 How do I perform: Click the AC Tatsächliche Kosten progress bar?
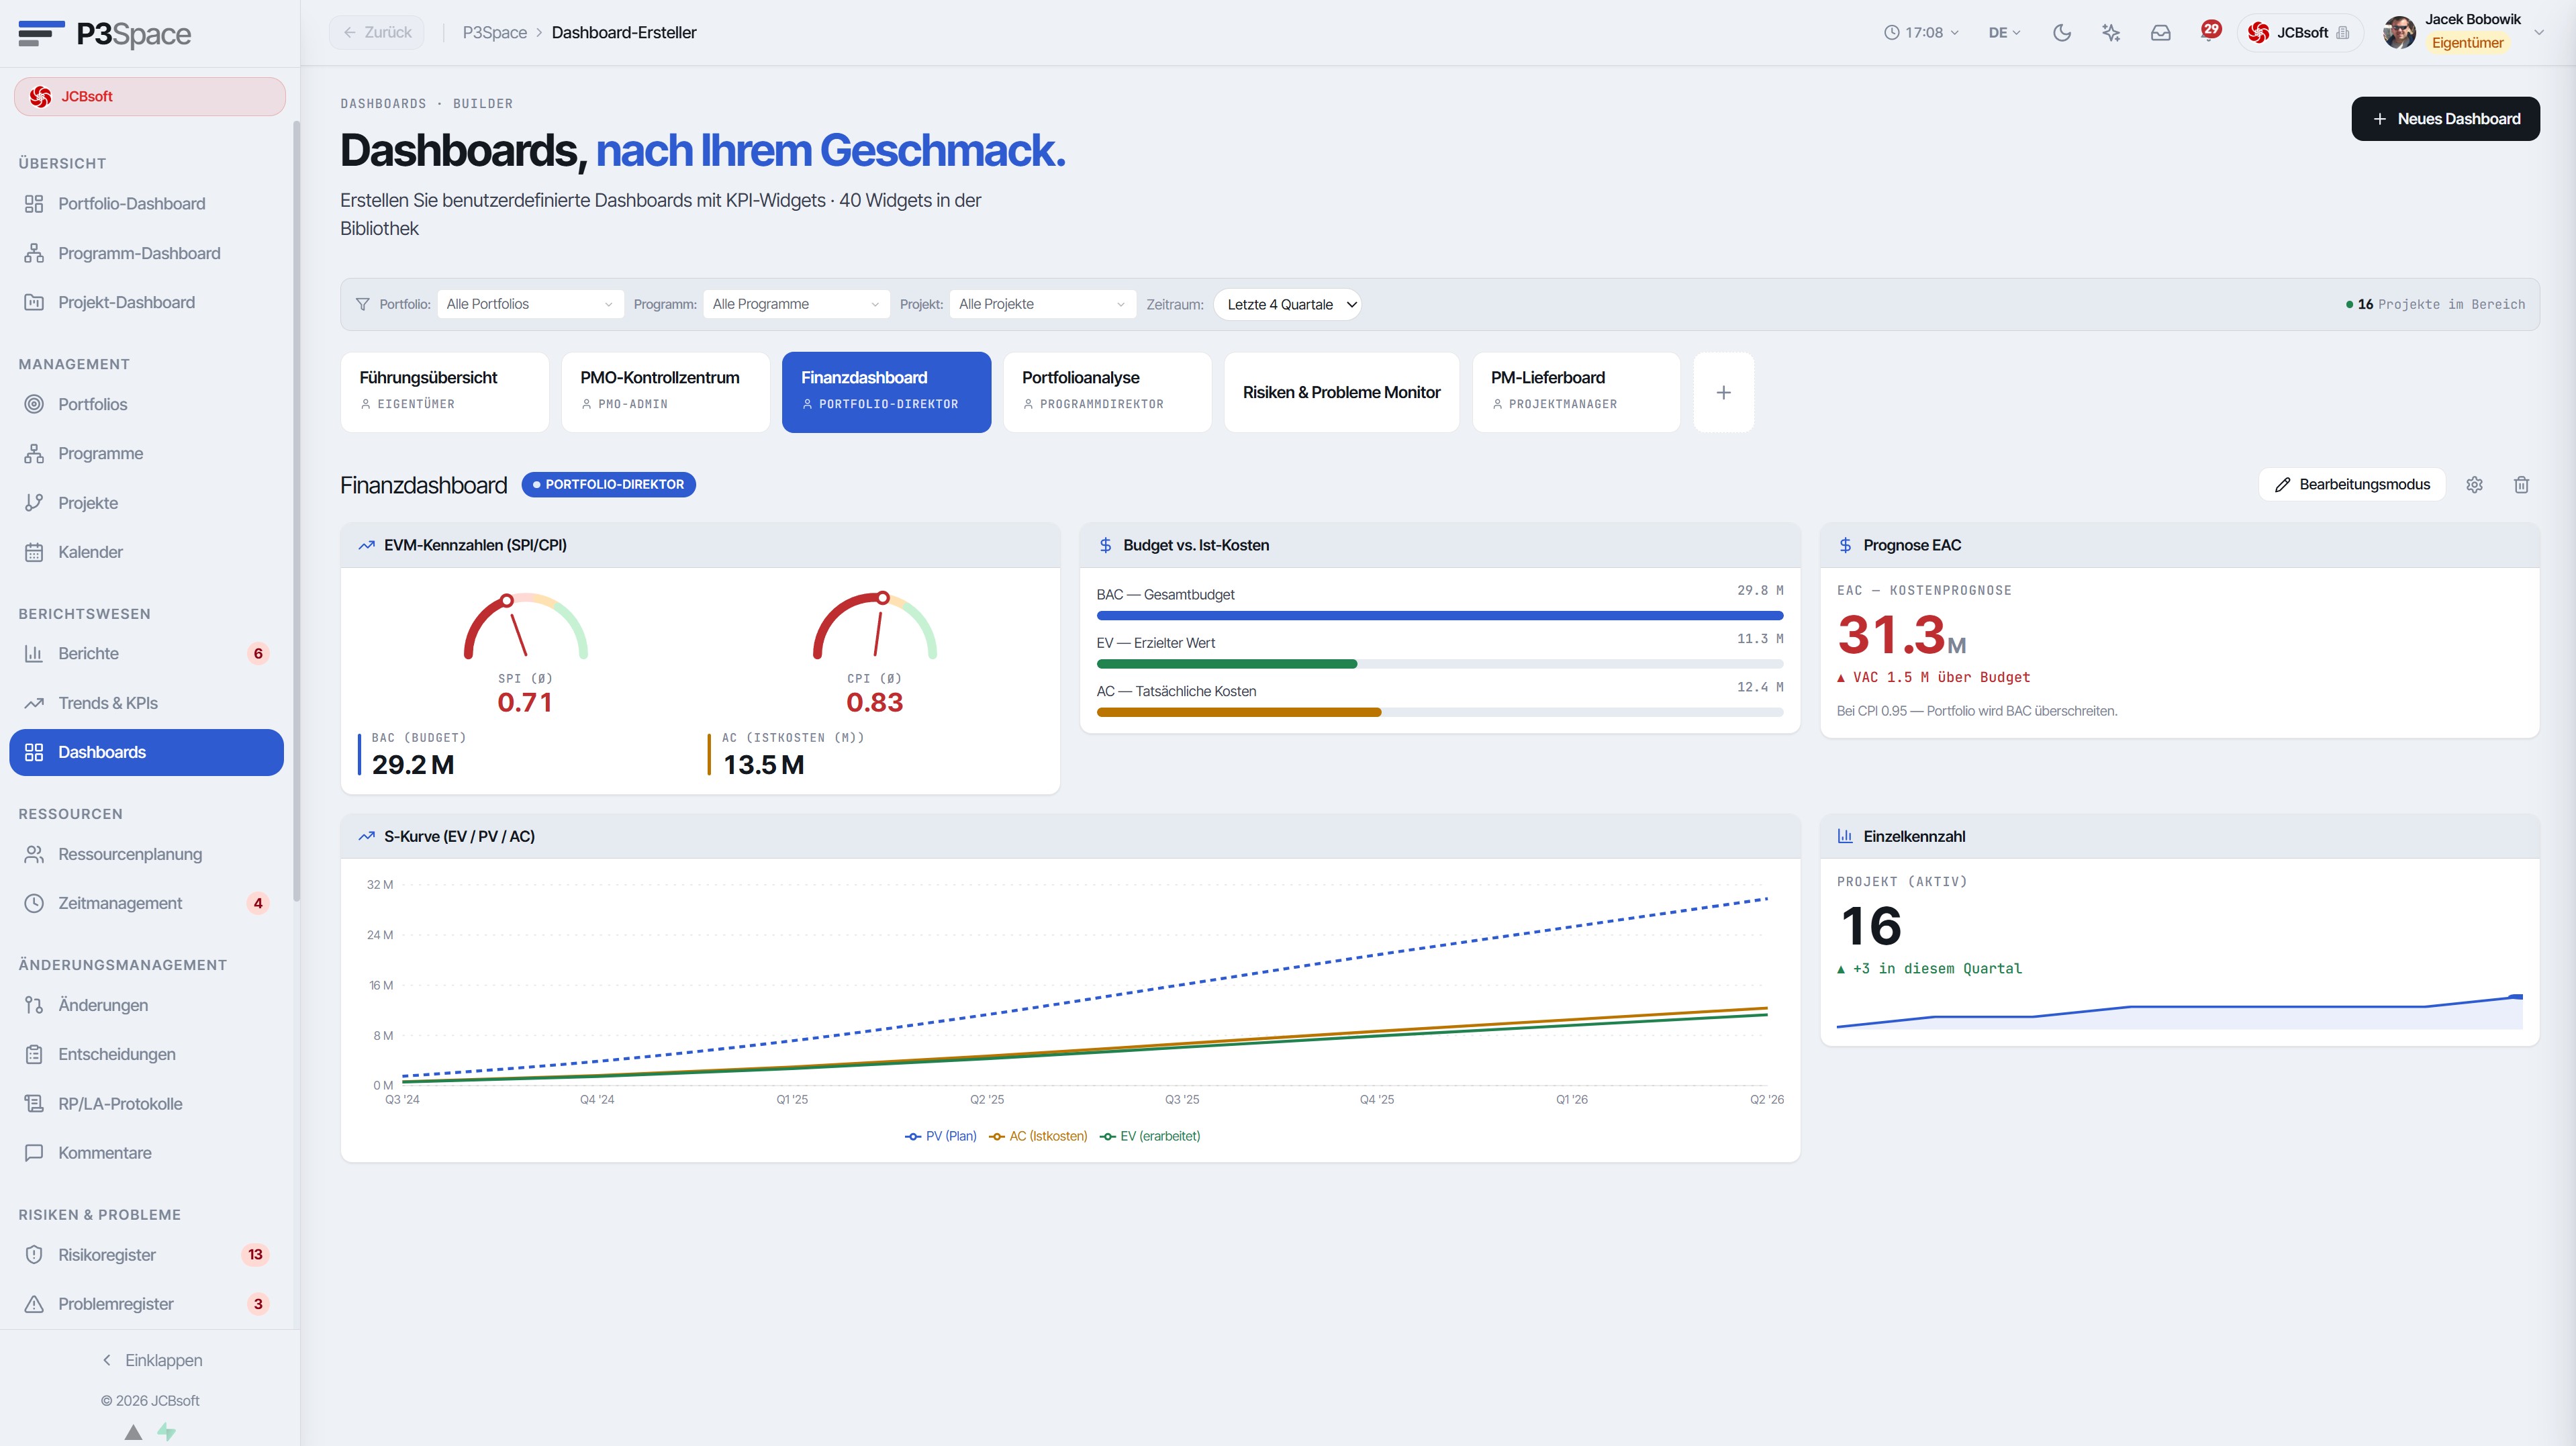[x=1439, y=713]
